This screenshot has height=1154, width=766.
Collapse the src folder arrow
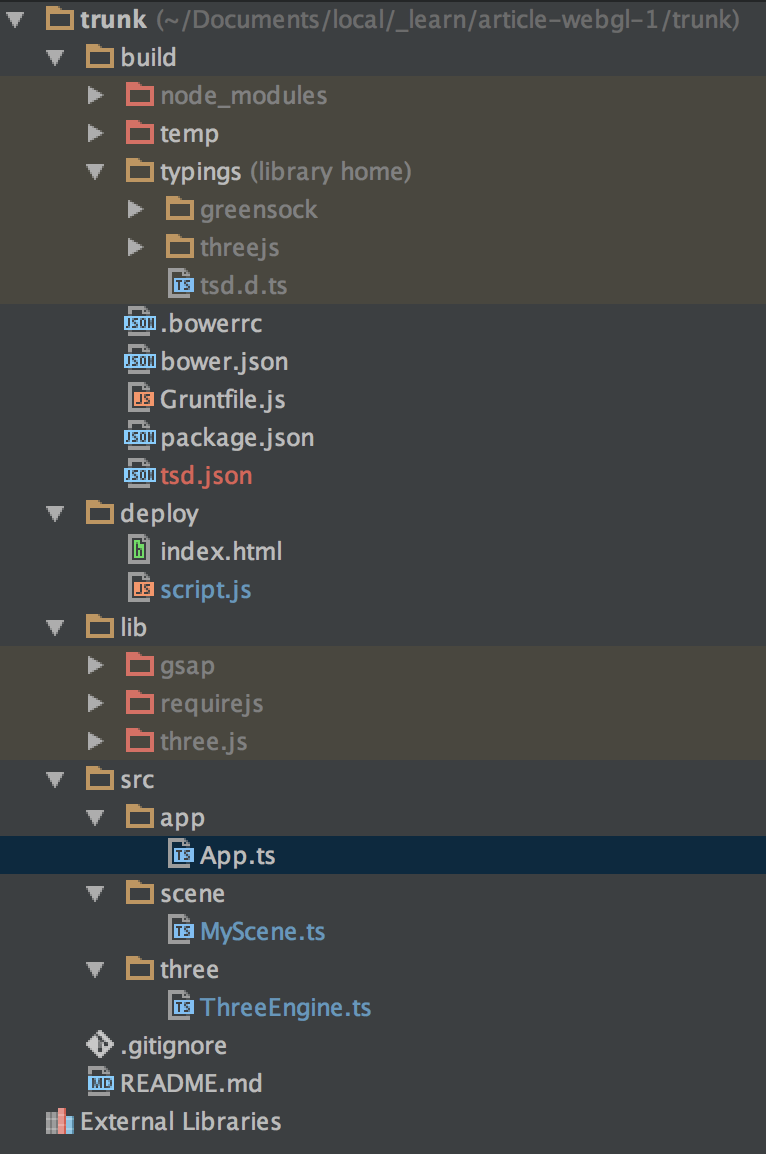point(56,779)
